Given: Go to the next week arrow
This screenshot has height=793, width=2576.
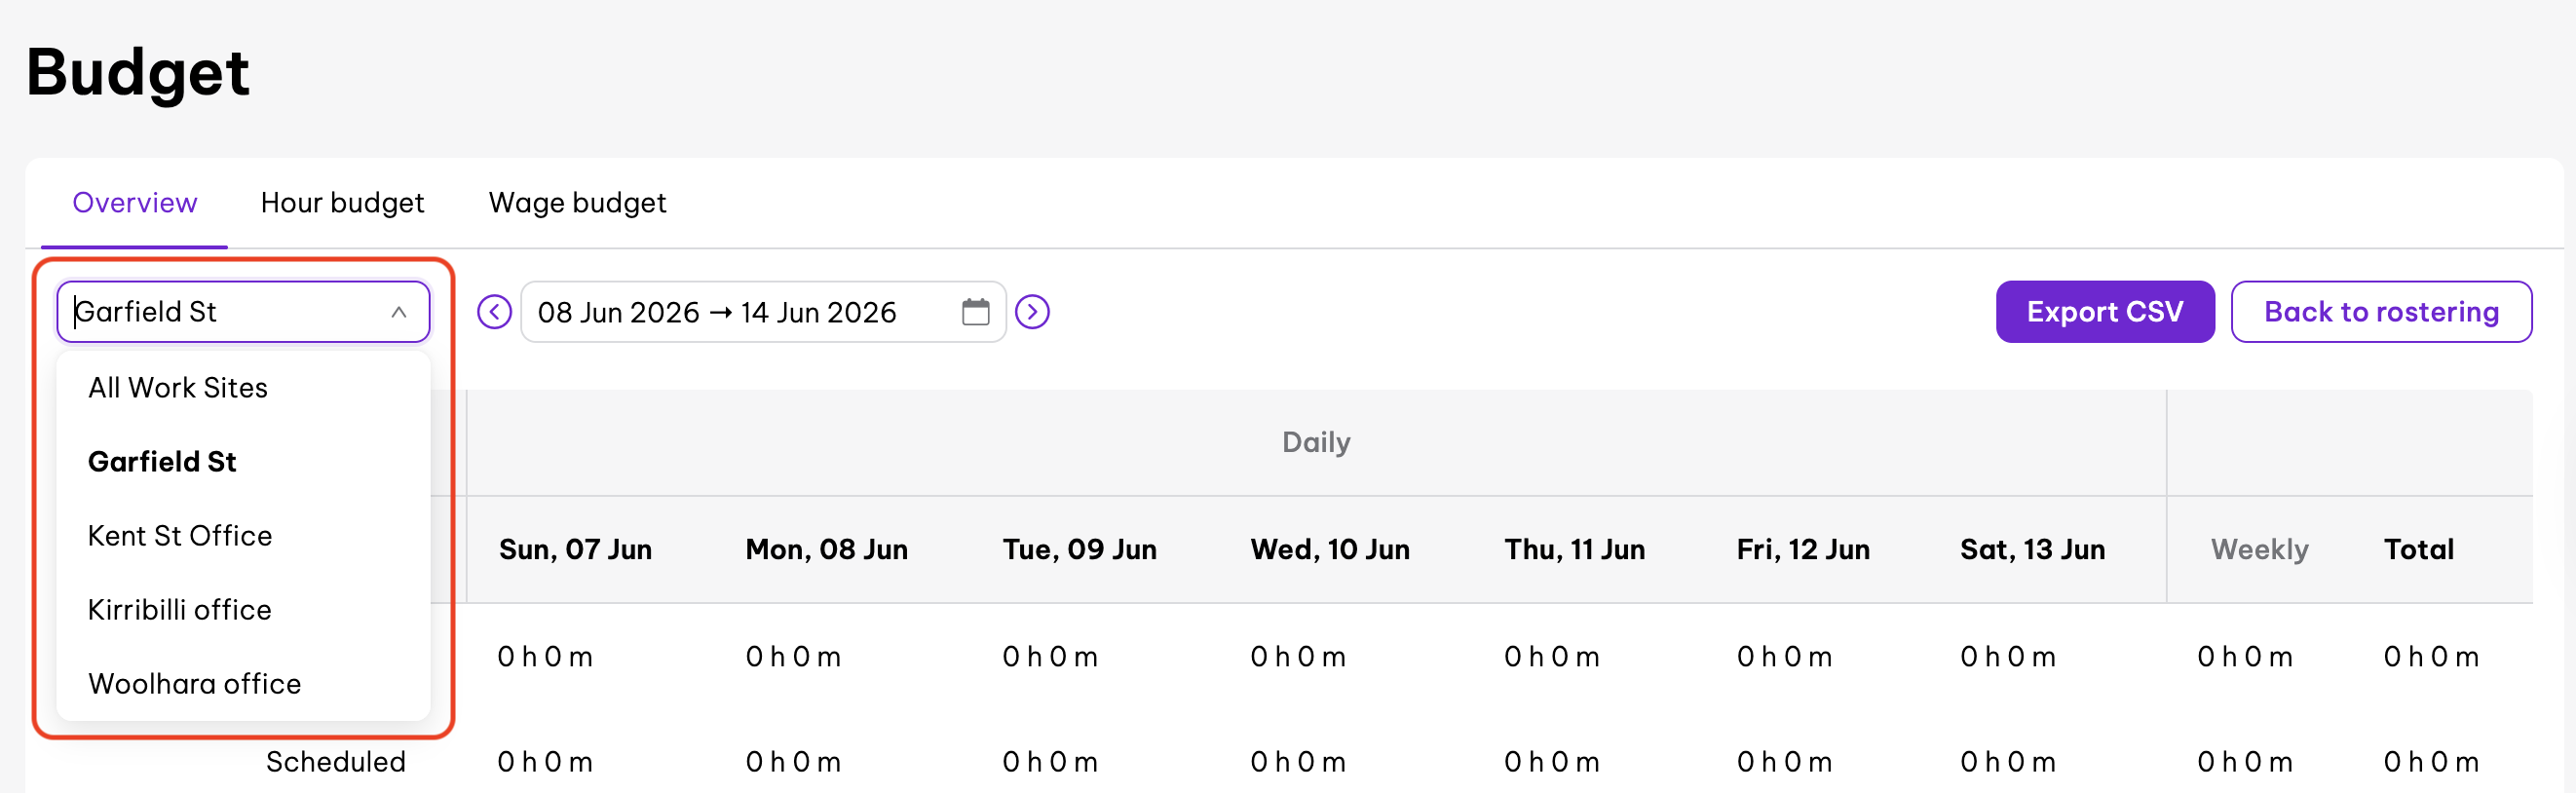Looking at the screenshot, I should (x=1032, y=312).
